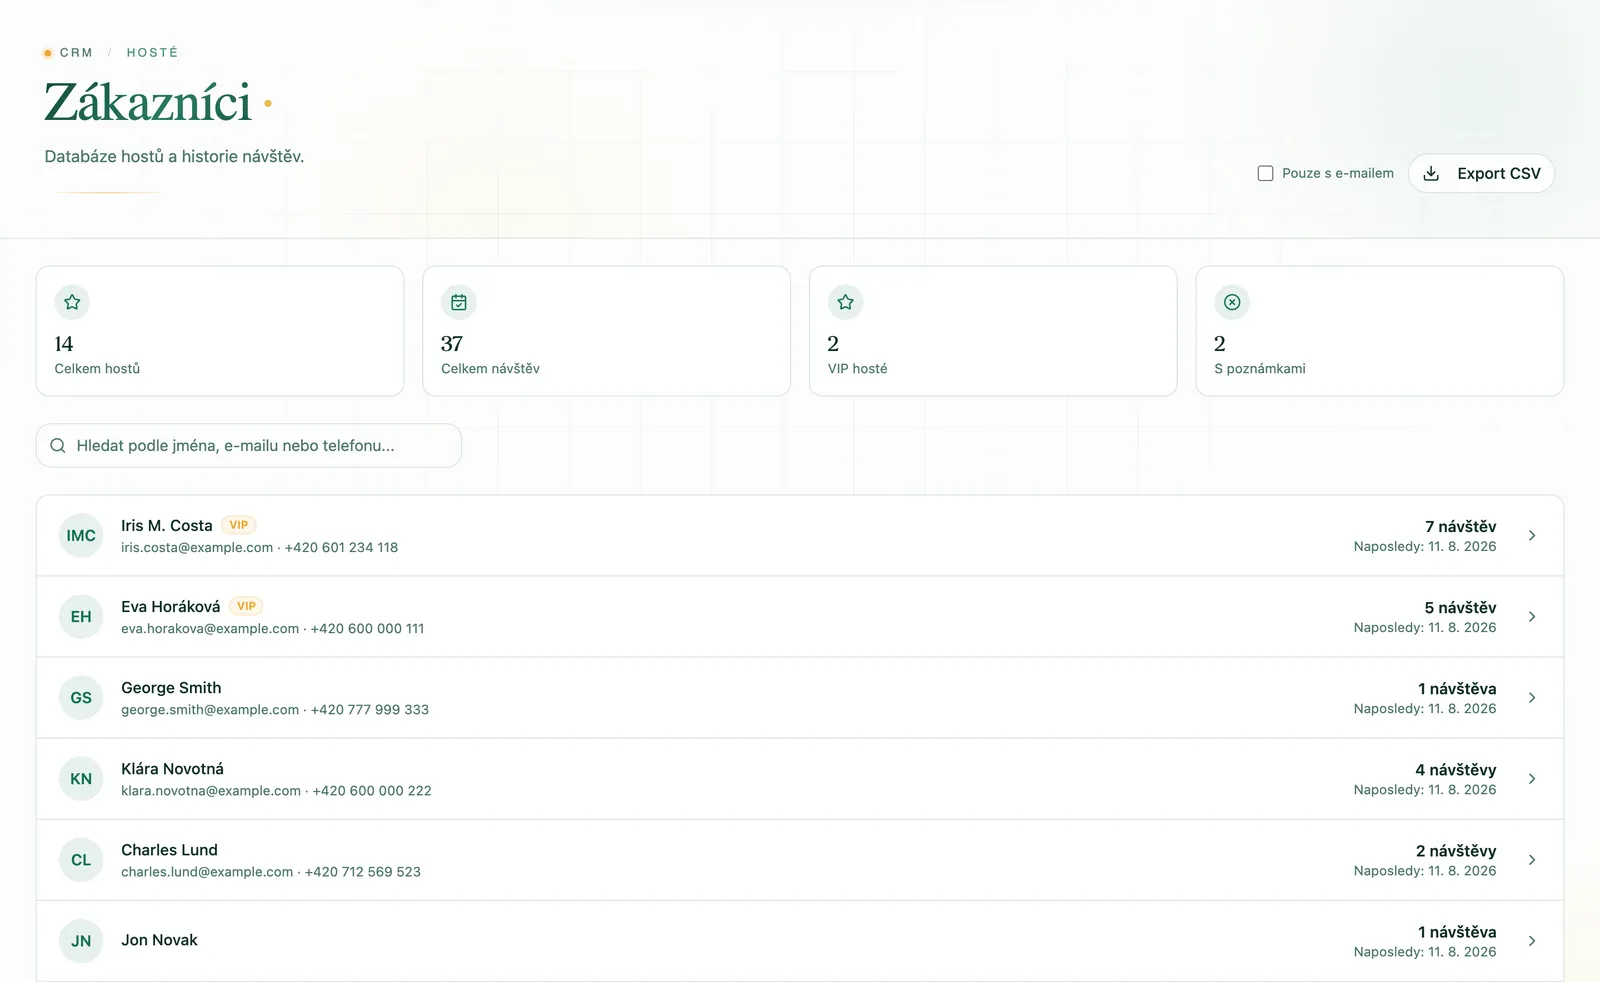Click the 2 návštěvy count
The width and height of the screenshot is (1600, 982).
pyautogui.click(x=1456, y=851)
